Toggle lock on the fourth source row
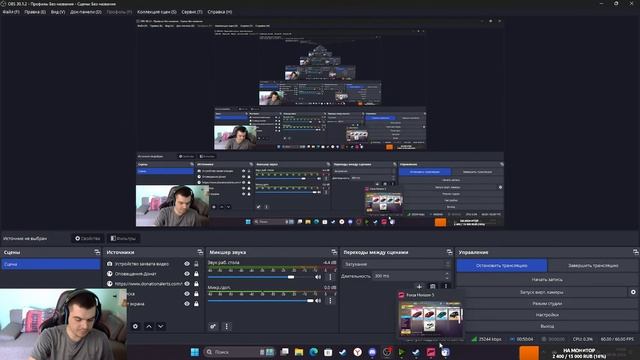640x360 pixels. [196, 294]
